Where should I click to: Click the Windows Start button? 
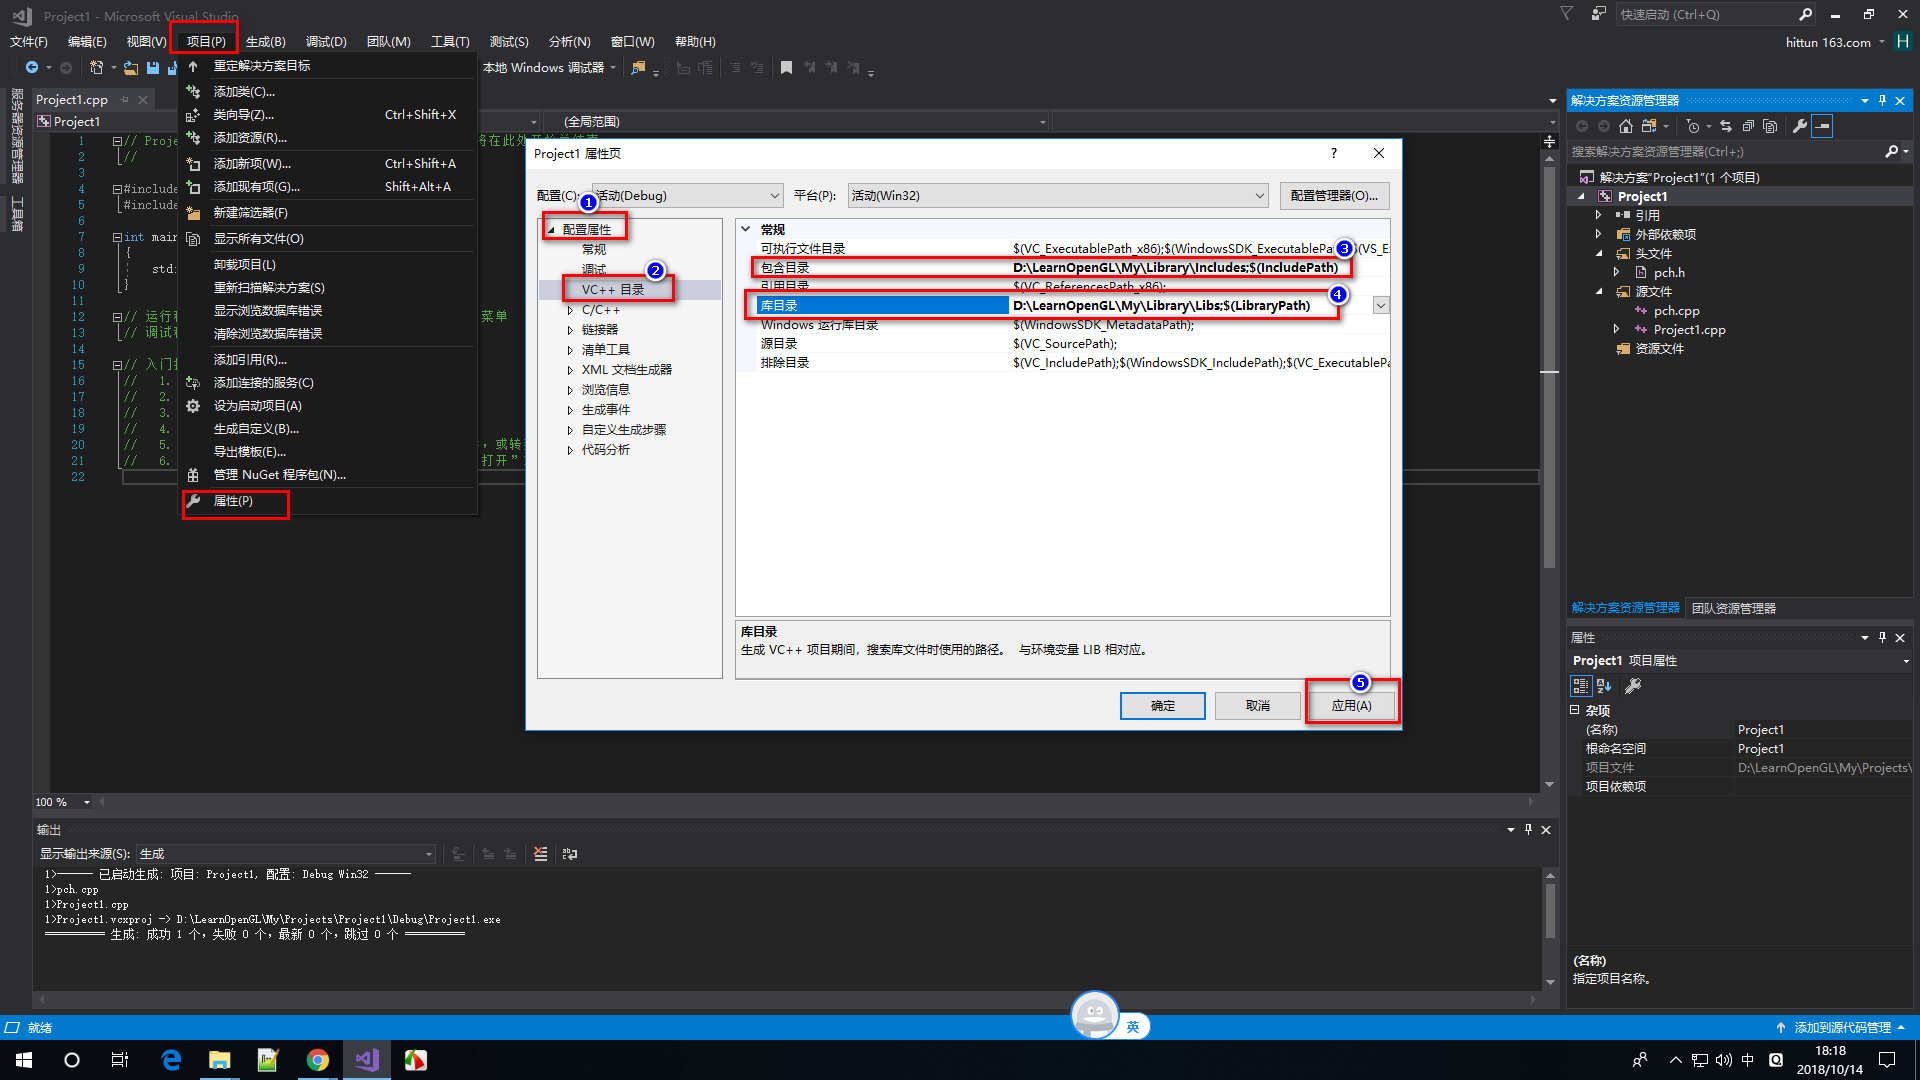pyautogui.click(x=24, y=1060)
